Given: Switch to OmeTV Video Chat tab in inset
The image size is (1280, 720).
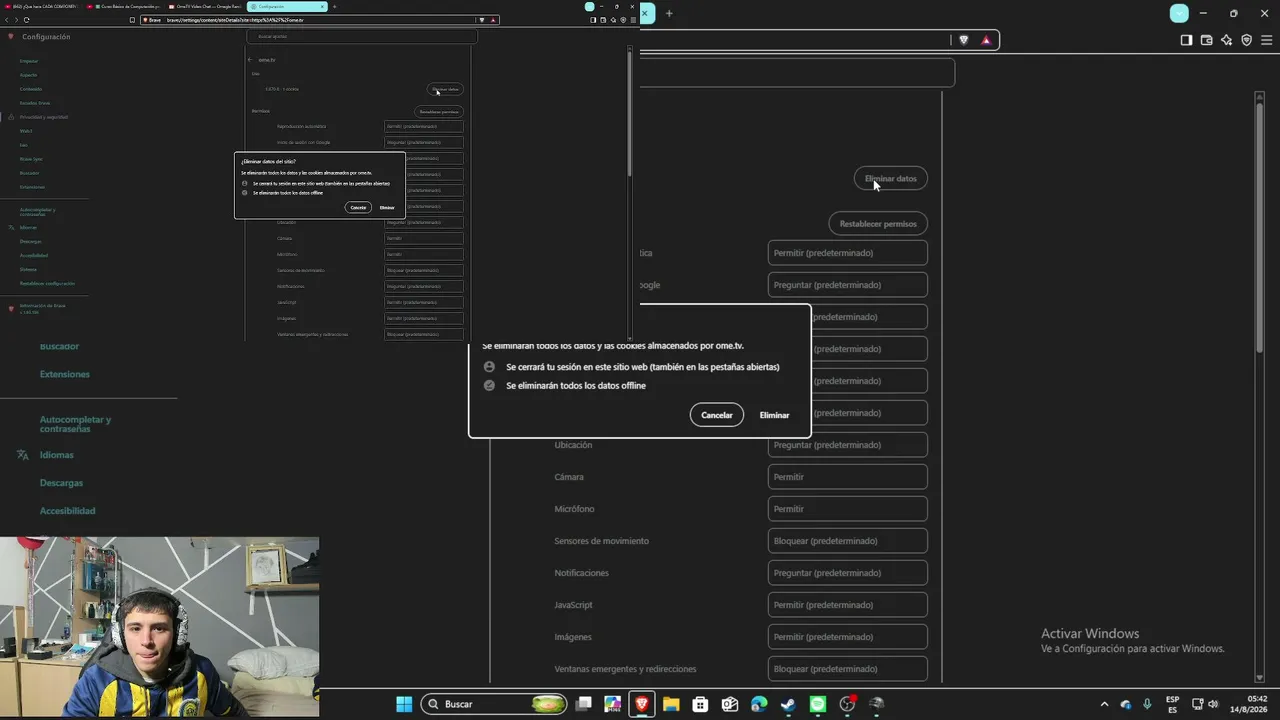Looking at the screenshot, I should 205,6.
